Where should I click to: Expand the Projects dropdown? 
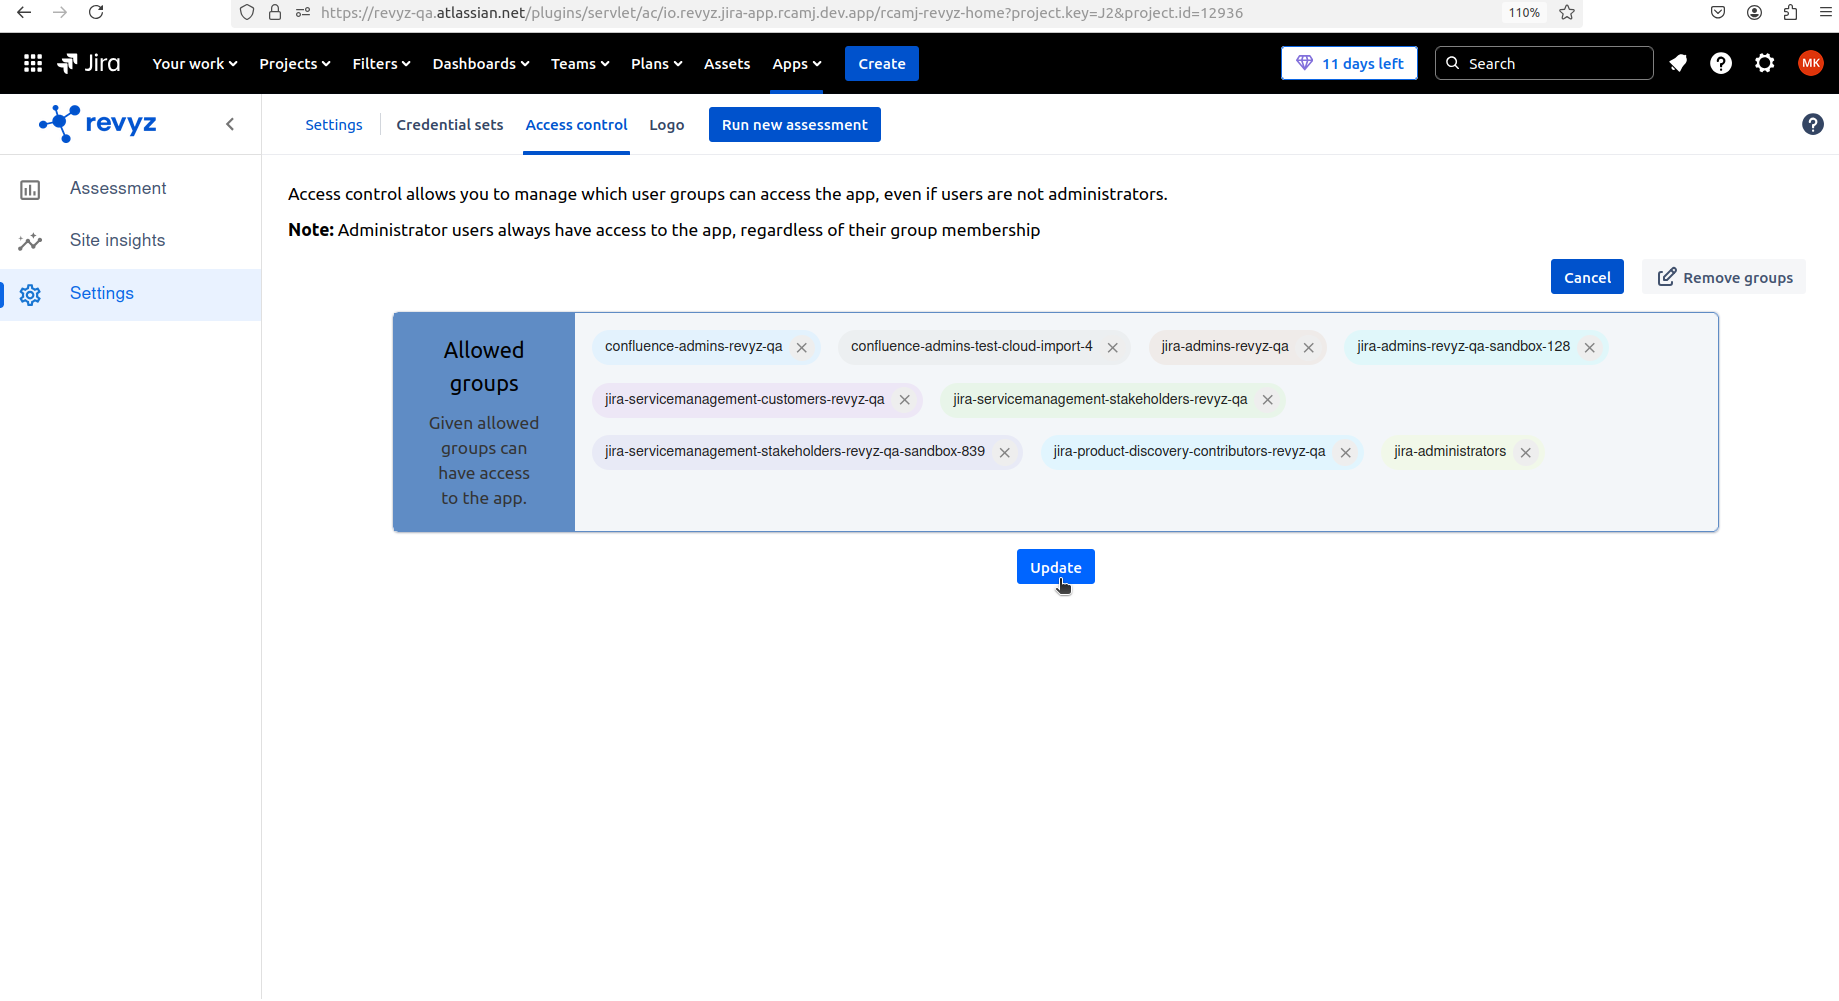[295, 63]
